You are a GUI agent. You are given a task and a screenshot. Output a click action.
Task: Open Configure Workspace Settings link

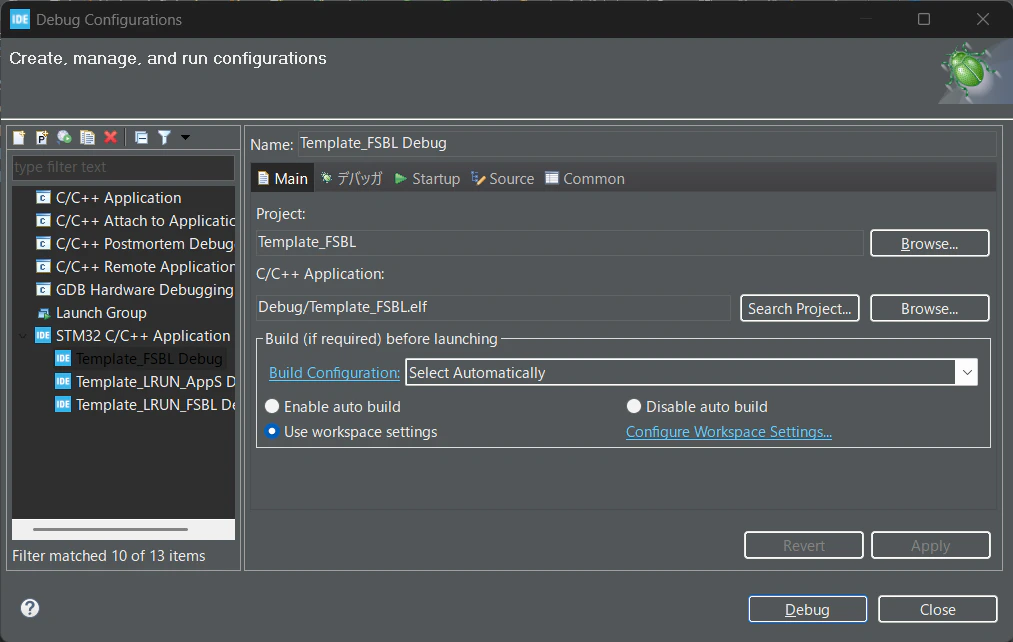[729, 431]
